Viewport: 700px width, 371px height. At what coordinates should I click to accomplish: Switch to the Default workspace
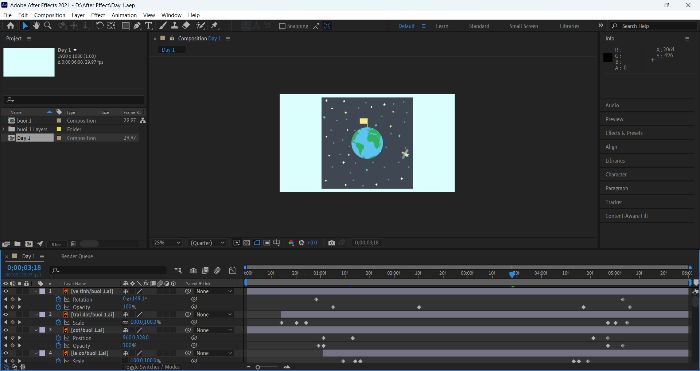[406, 26]
